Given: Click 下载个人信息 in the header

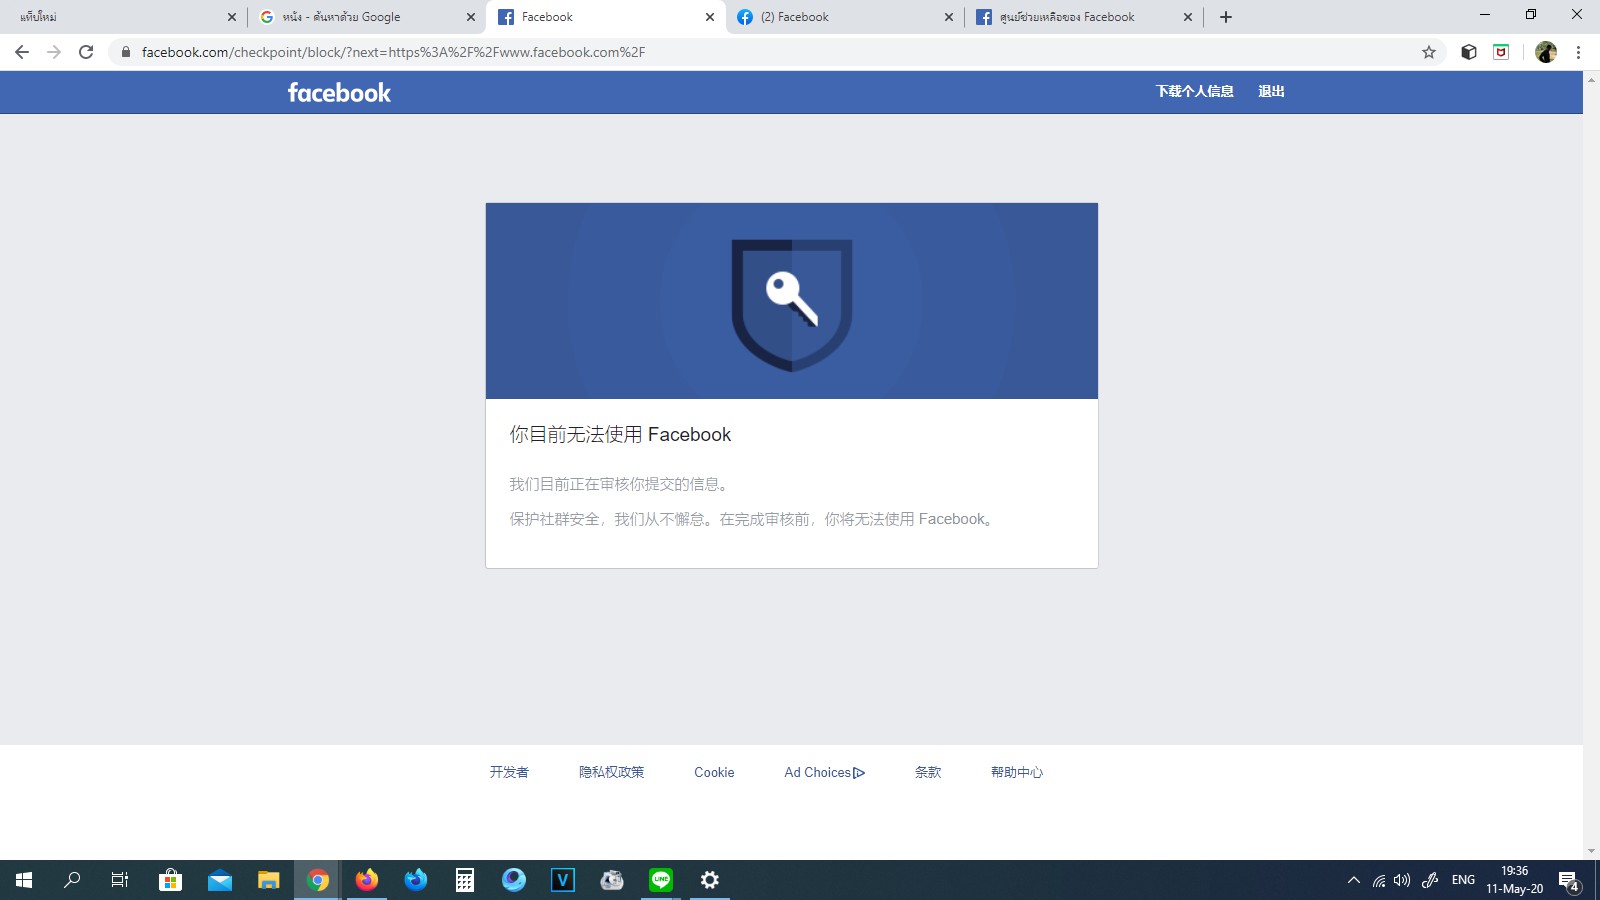Looking at the screenshot, I should (x=1195, y=91).
